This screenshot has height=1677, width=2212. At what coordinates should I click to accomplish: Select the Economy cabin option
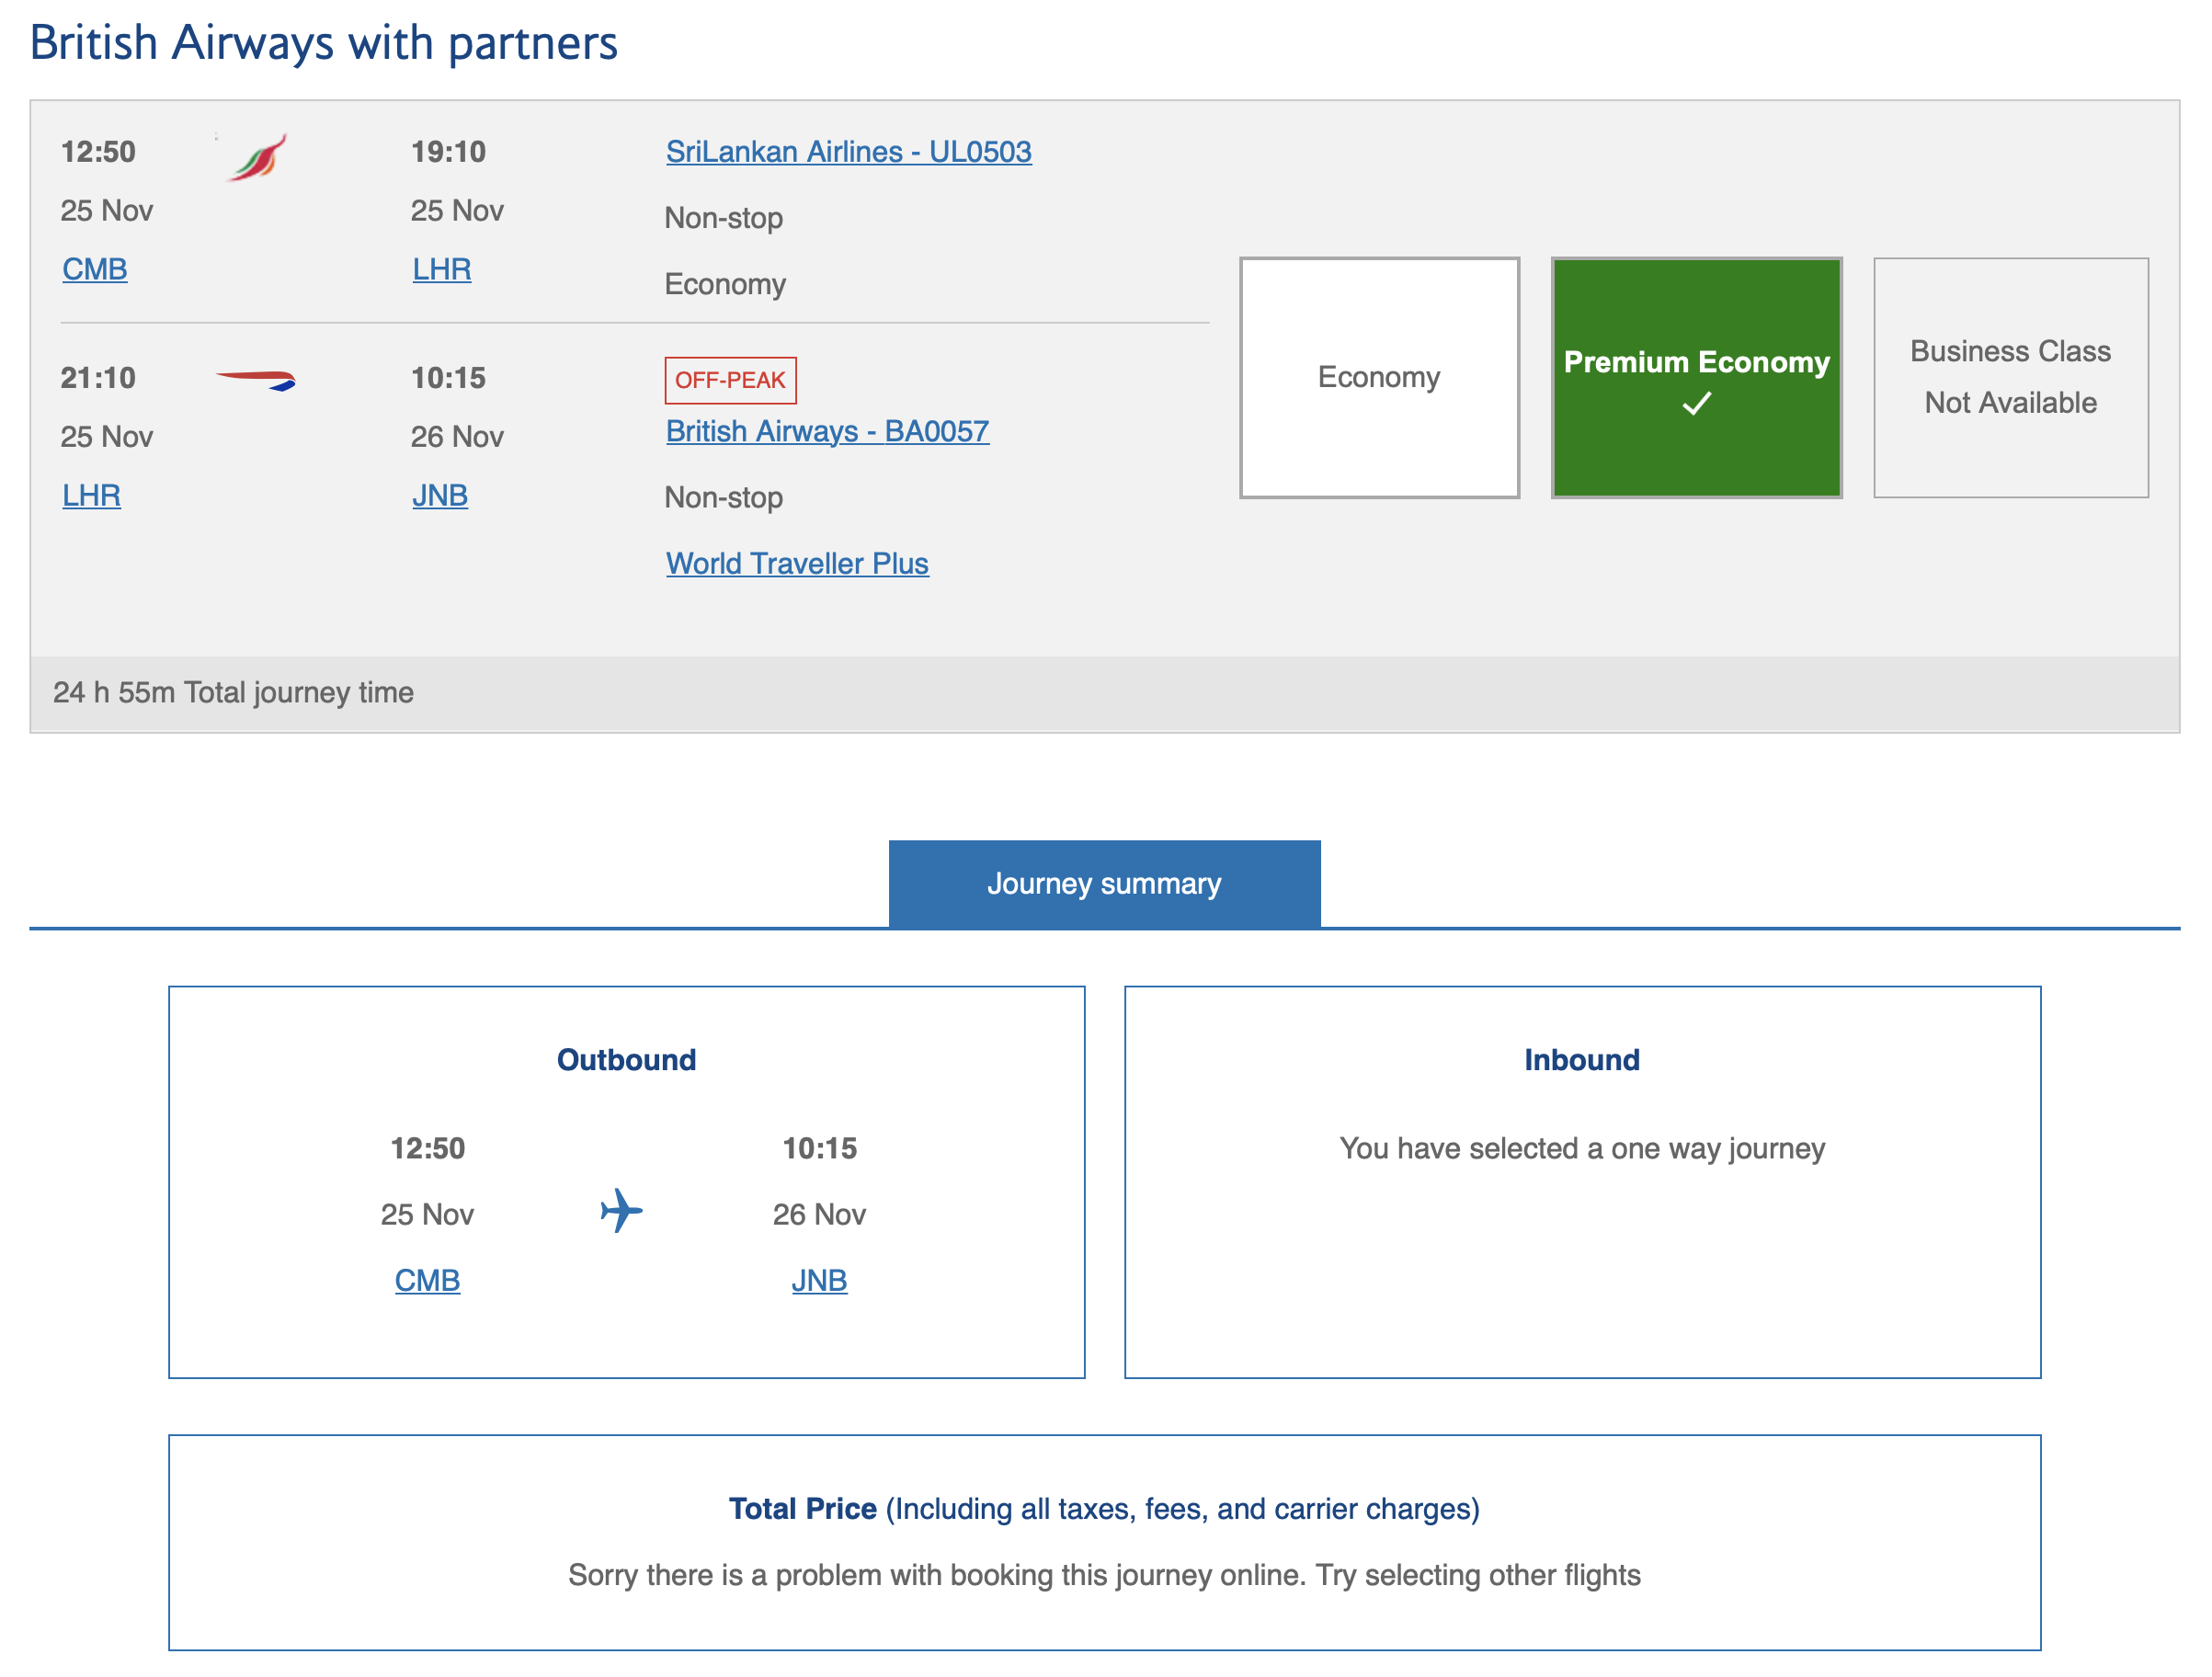[x=1378, y=377]
